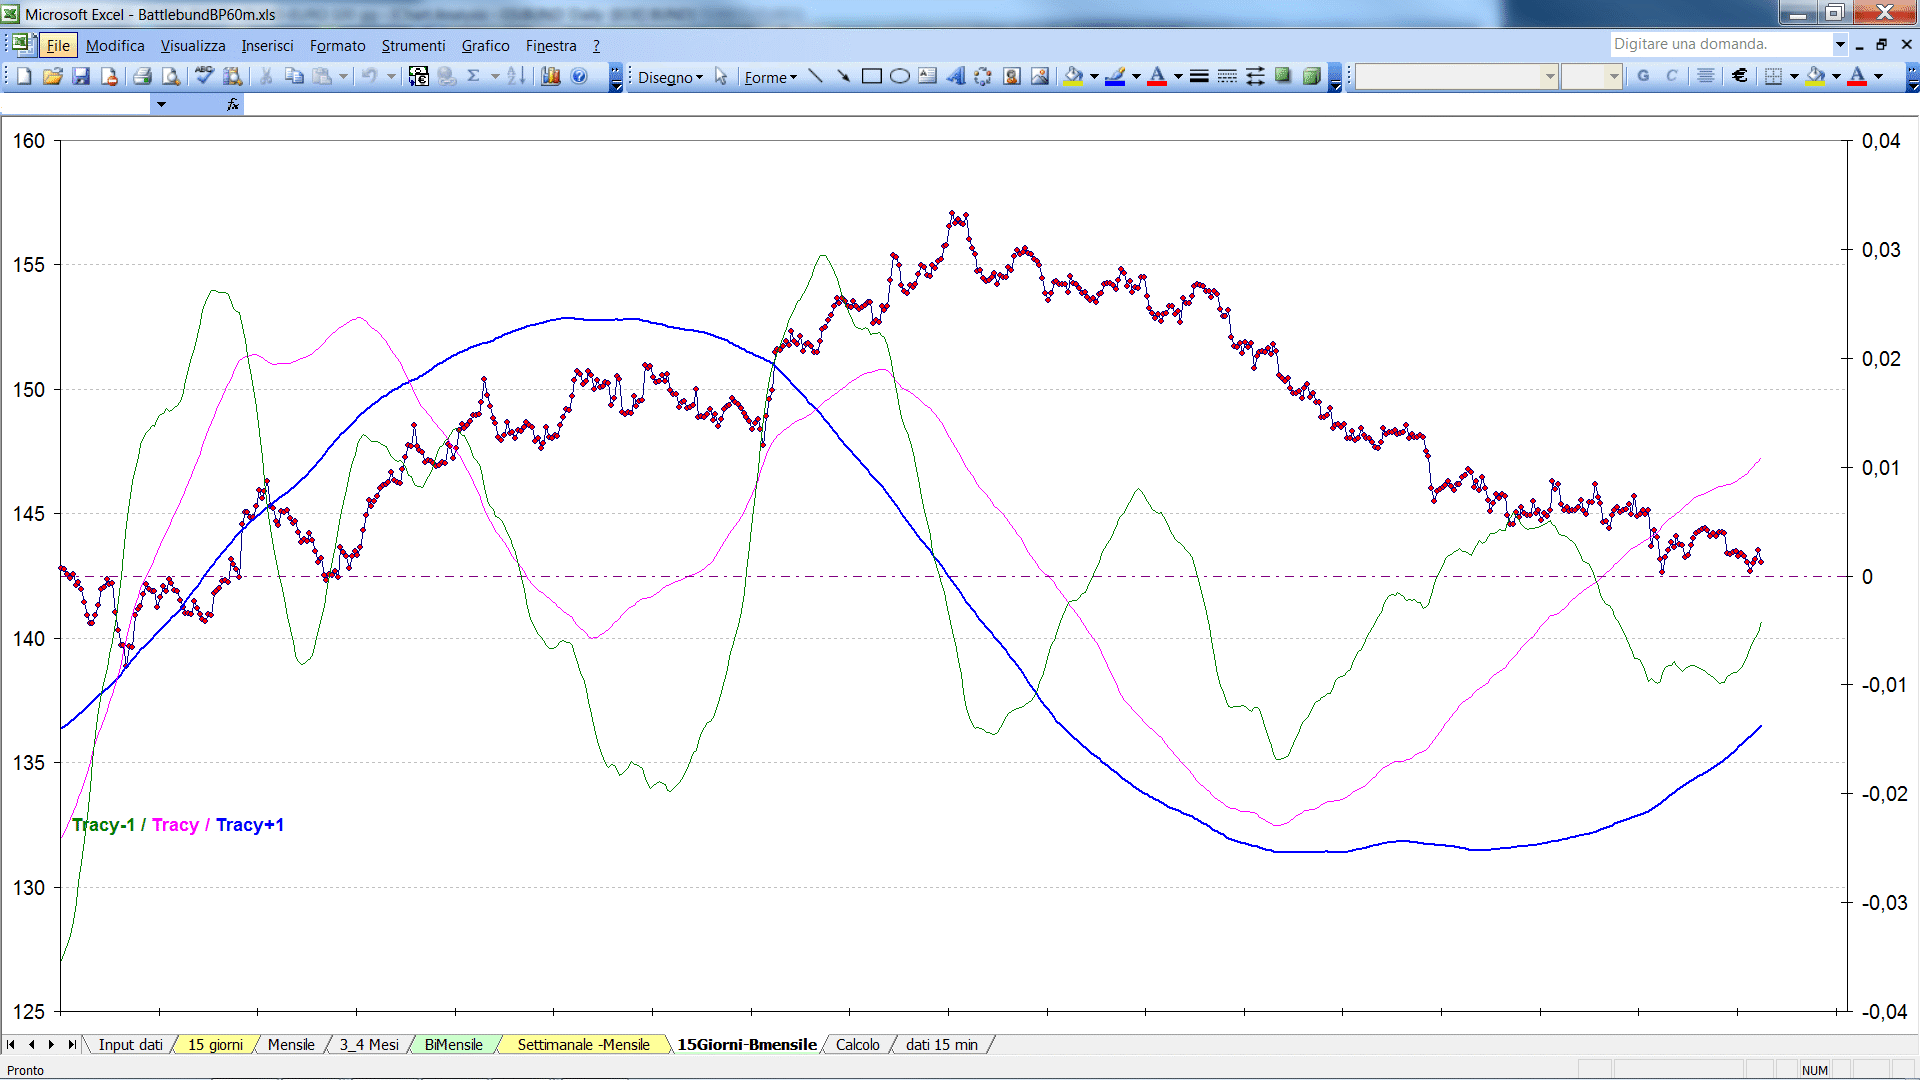Click the Insert Function fx button
1920x1080 pixels.
pyautogui.click(x=233, y=104)
